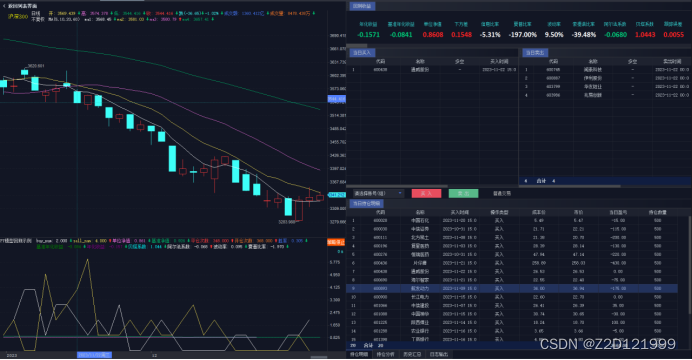Screen dimensions: 692x360
Task: Select the 回测收益 panel tab
Action: coord(362,6)
